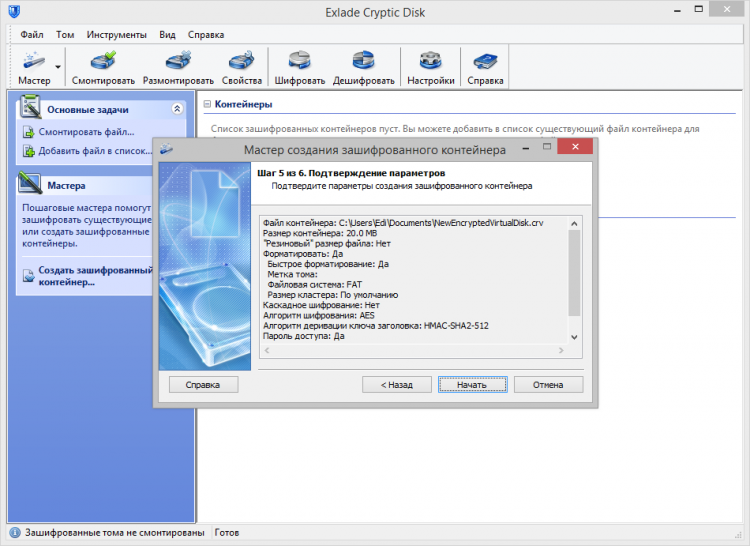Go back with the < Назад button
Screen dimensions: 750x546
[x=397, y=384]
